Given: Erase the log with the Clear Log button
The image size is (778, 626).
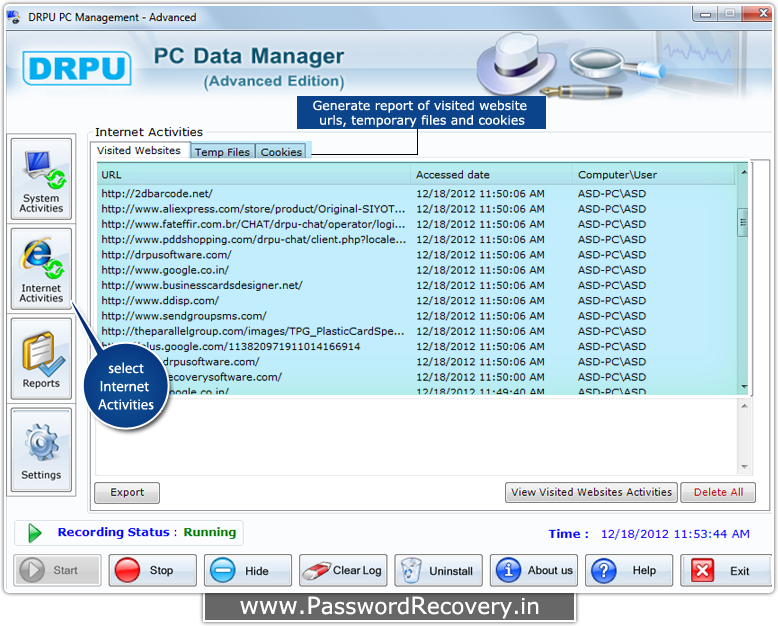Looking at the screenshot, I should pos(343,570).
